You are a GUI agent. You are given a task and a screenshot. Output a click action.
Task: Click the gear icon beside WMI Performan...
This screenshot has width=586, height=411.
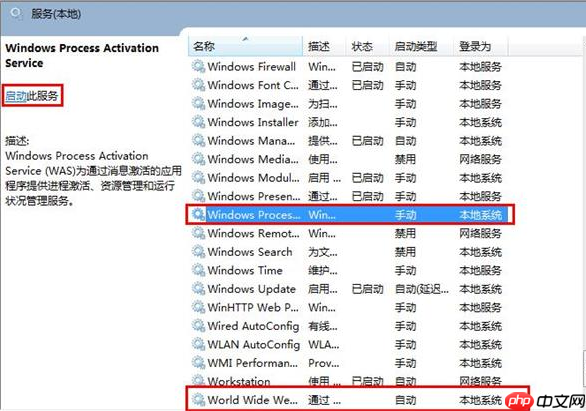198,363
